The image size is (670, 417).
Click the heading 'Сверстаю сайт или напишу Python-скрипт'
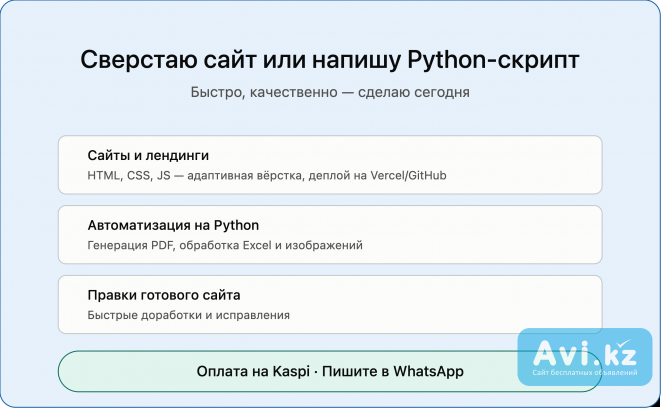tap(329, 59)
